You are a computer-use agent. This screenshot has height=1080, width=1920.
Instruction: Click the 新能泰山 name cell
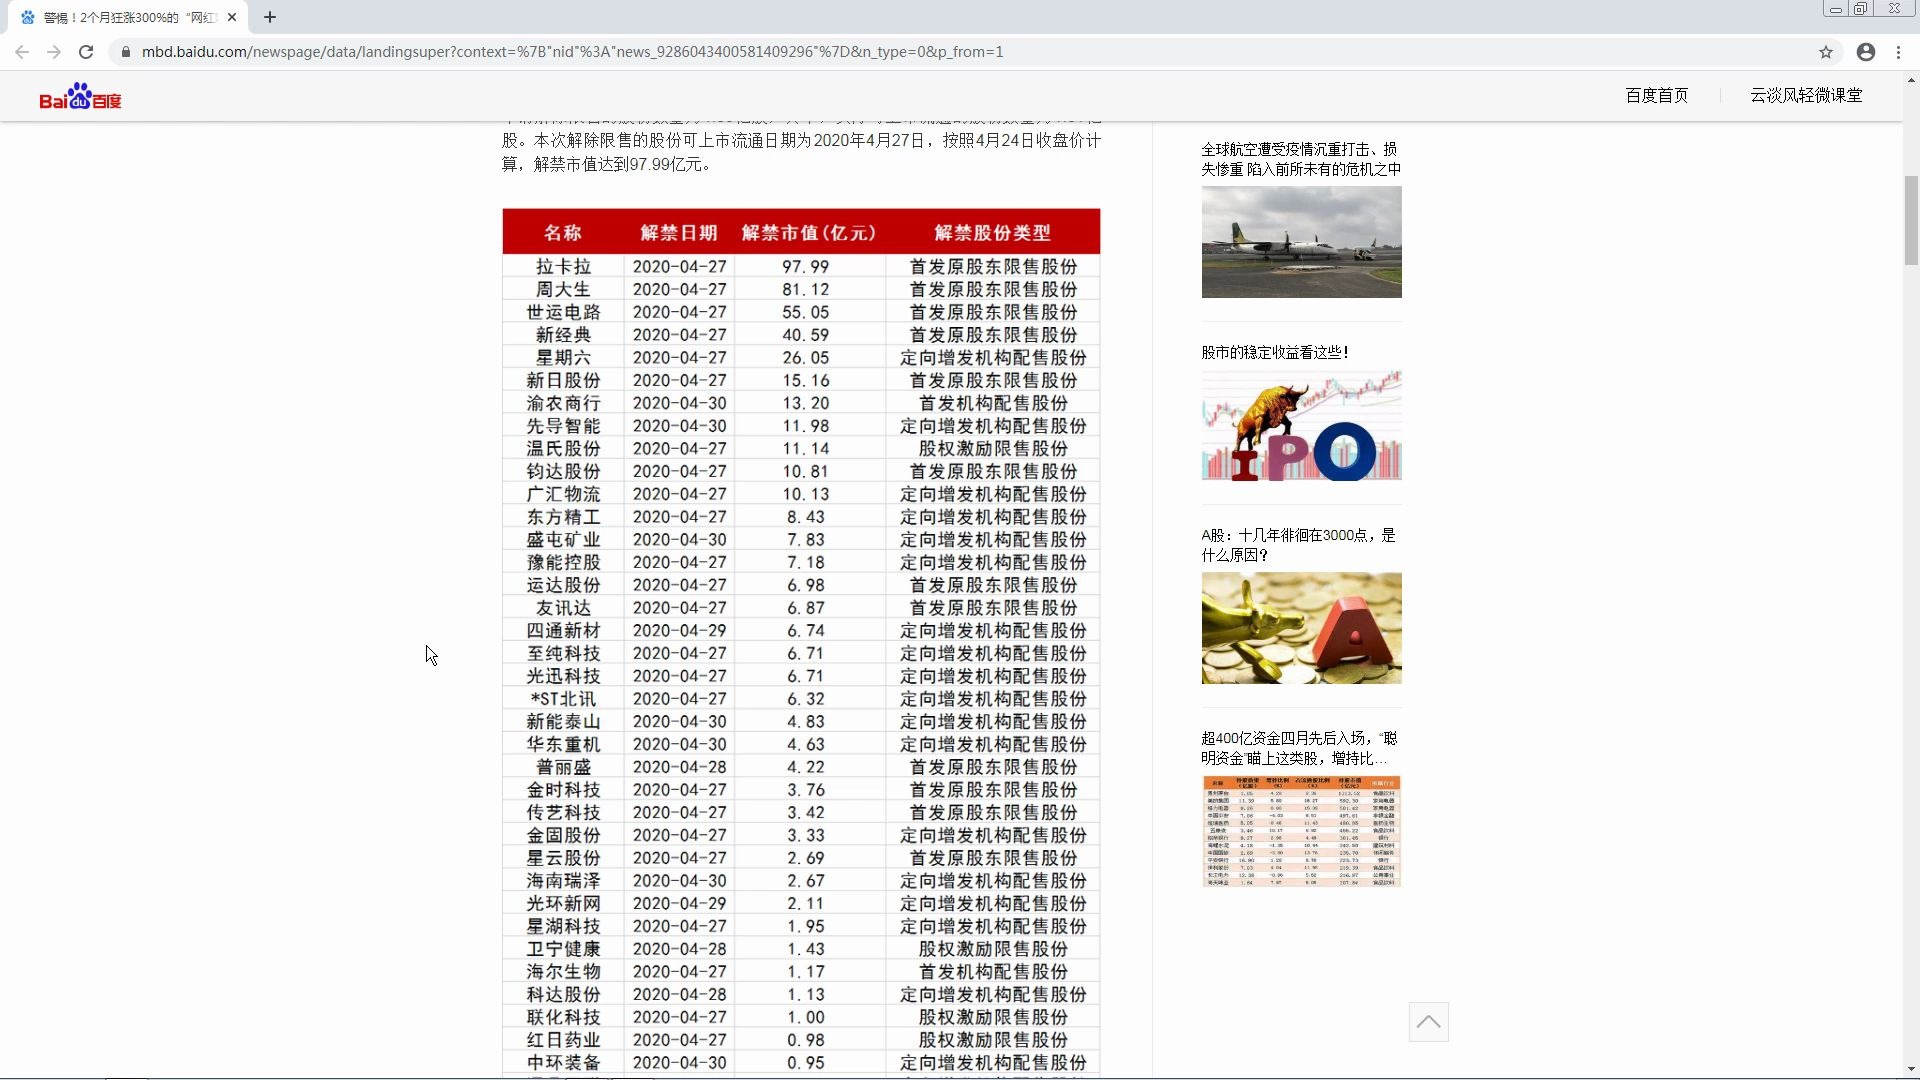(563, 721)
